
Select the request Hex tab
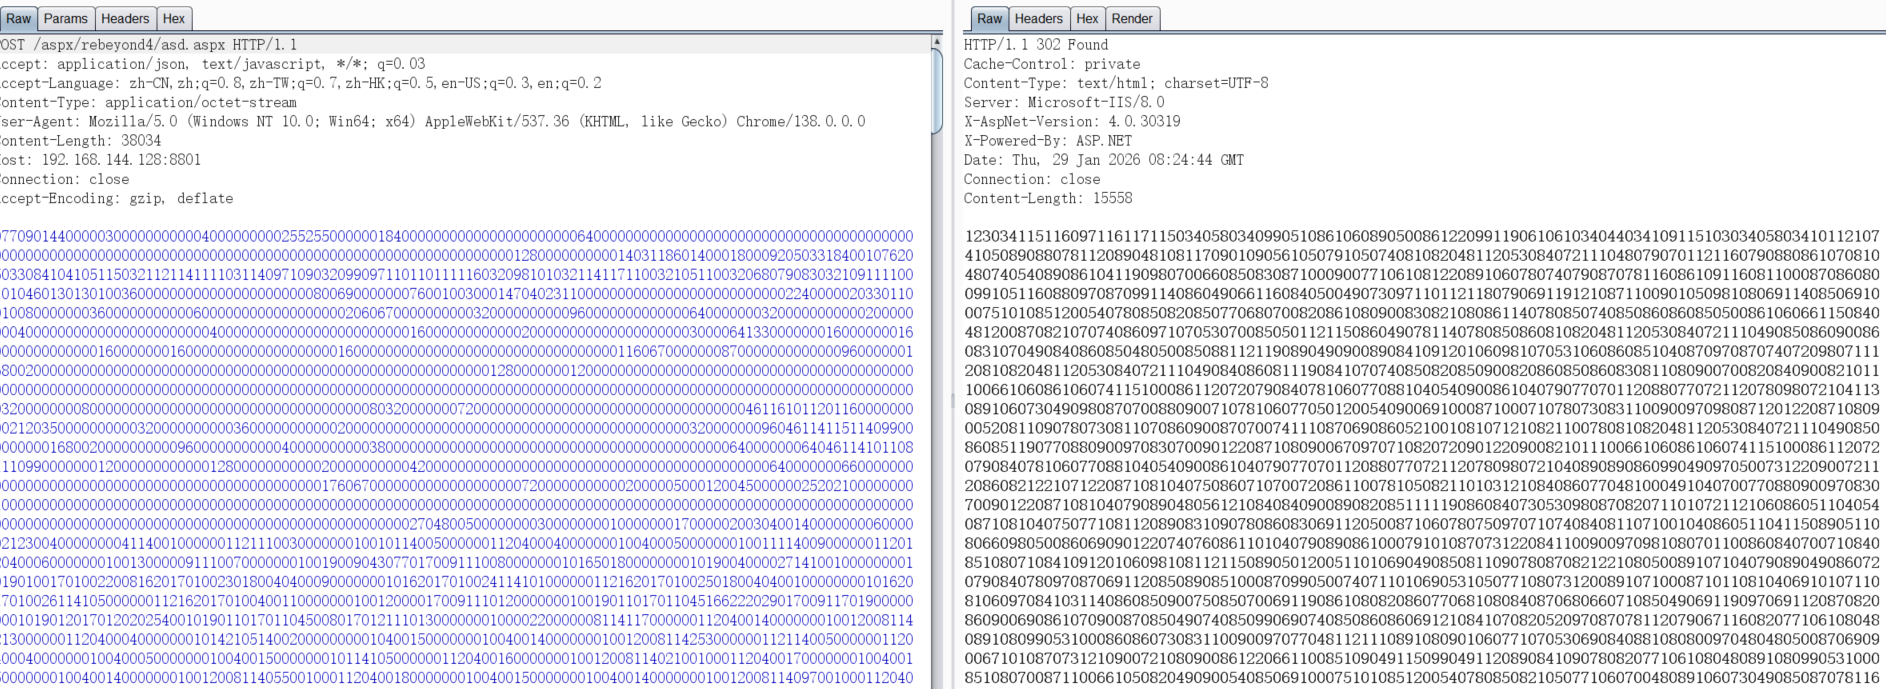[174, 18]
